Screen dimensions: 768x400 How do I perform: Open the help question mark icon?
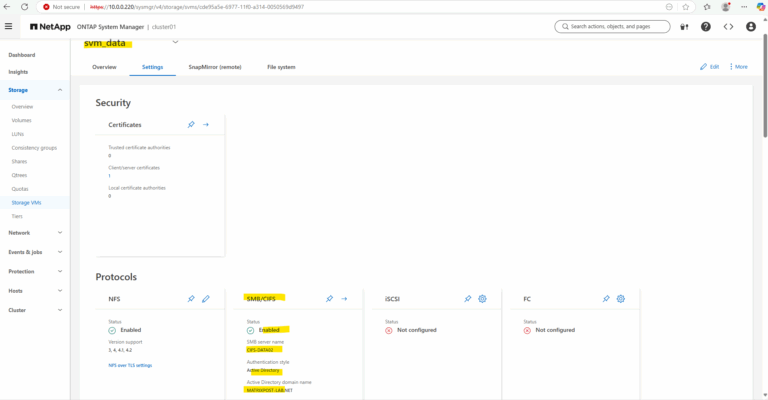(705, 26)
